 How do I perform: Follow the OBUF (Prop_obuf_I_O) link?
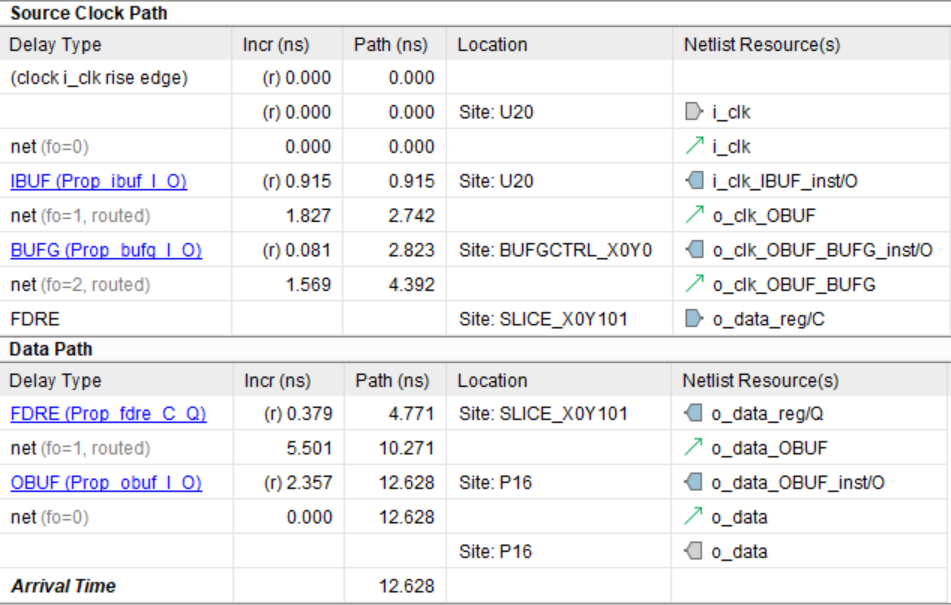pos(106,483)
